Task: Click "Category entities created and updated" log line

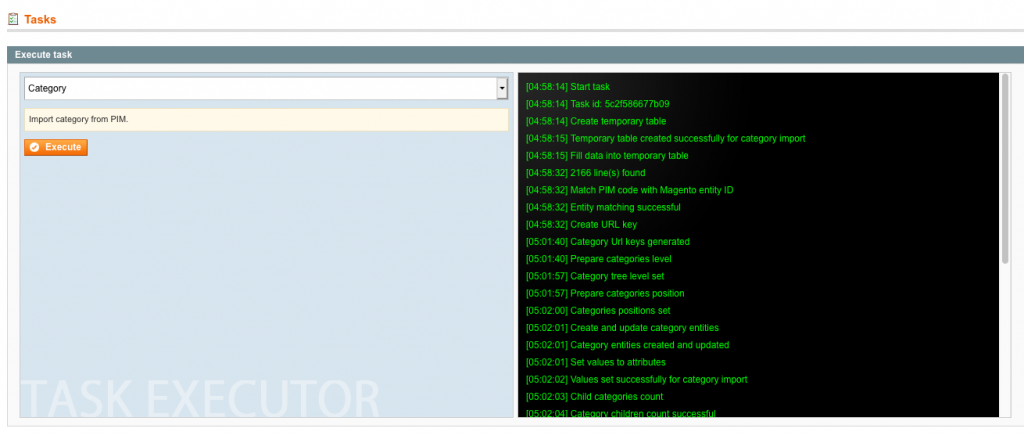Action: coord(627,345)
